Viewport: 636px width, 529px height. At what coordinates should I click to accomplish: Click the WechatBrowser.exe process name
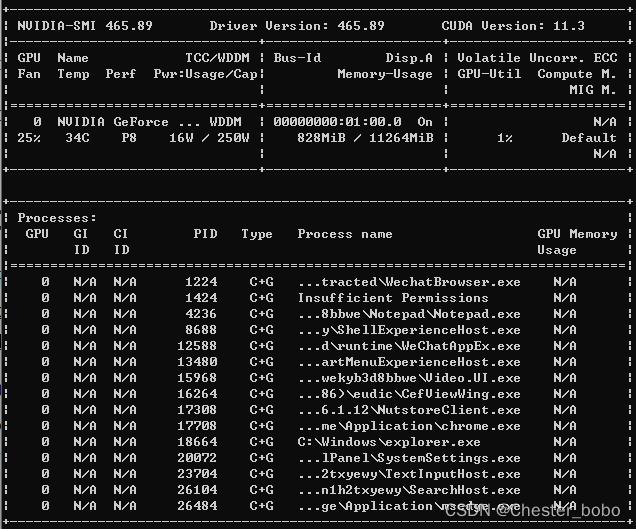(409, 282)
